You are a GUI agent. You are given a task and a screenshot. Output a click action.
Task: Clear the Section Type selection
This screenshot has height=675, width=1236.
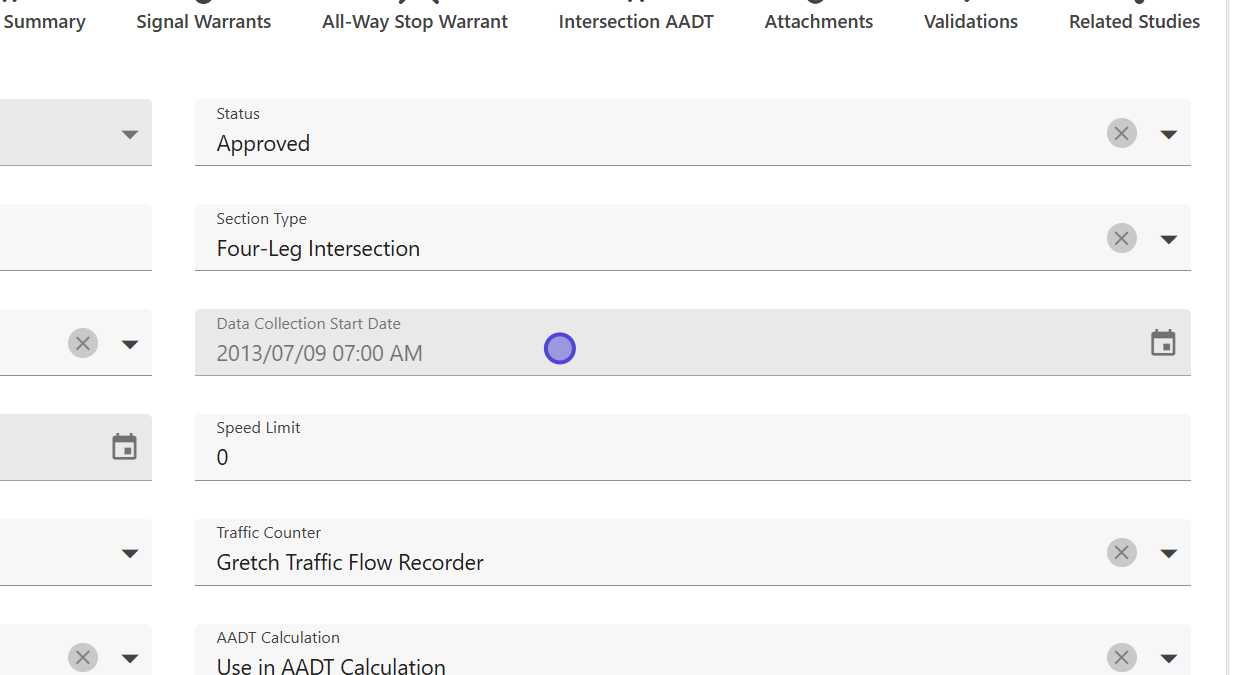pyautogui.click(x=1121, y=238)
